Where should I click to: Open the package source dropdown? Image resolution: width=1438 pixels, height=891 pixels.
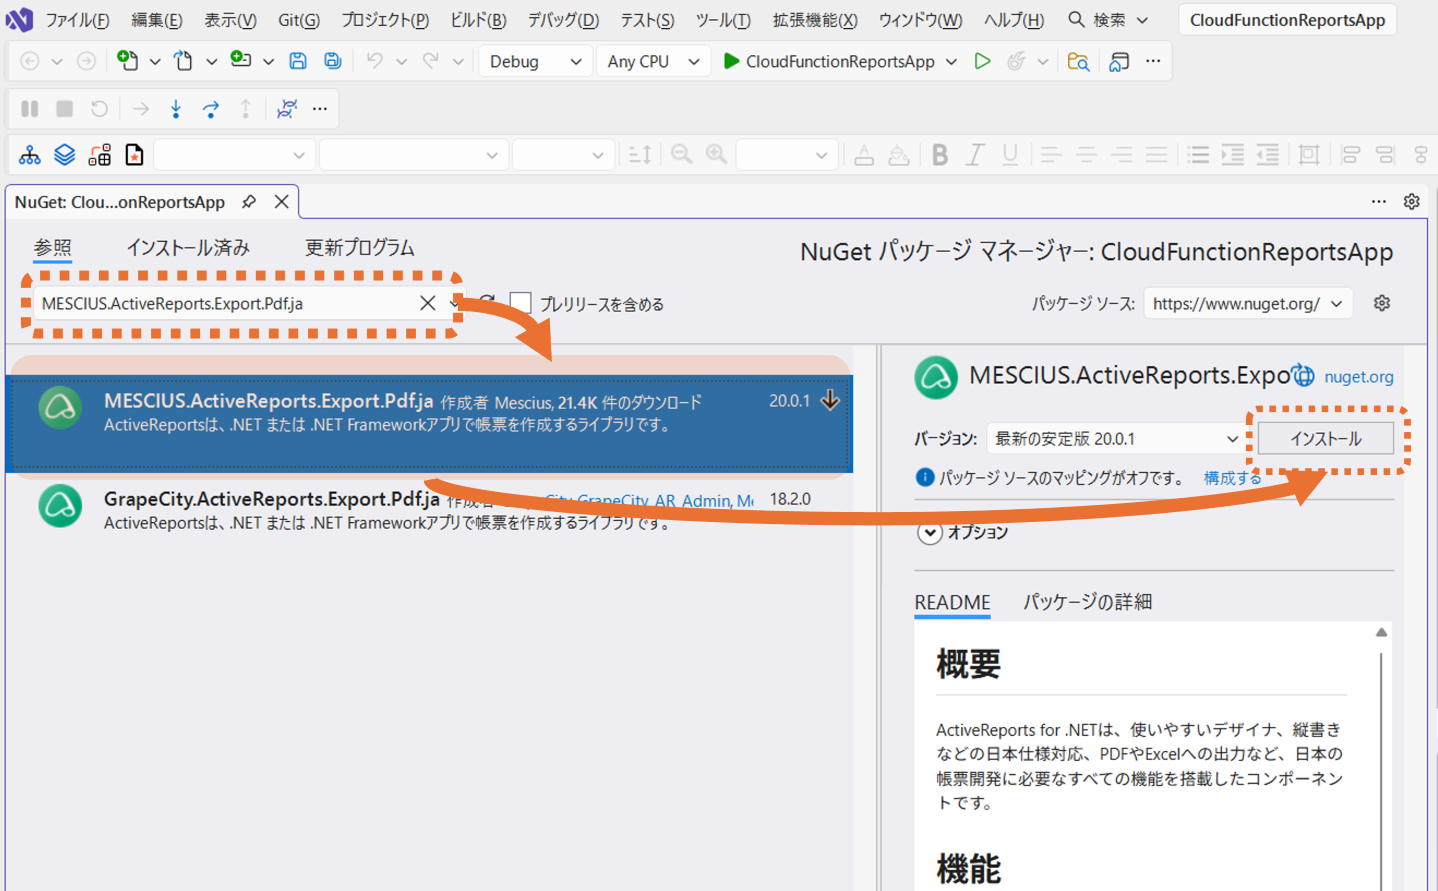click(x=1248, y=303)
